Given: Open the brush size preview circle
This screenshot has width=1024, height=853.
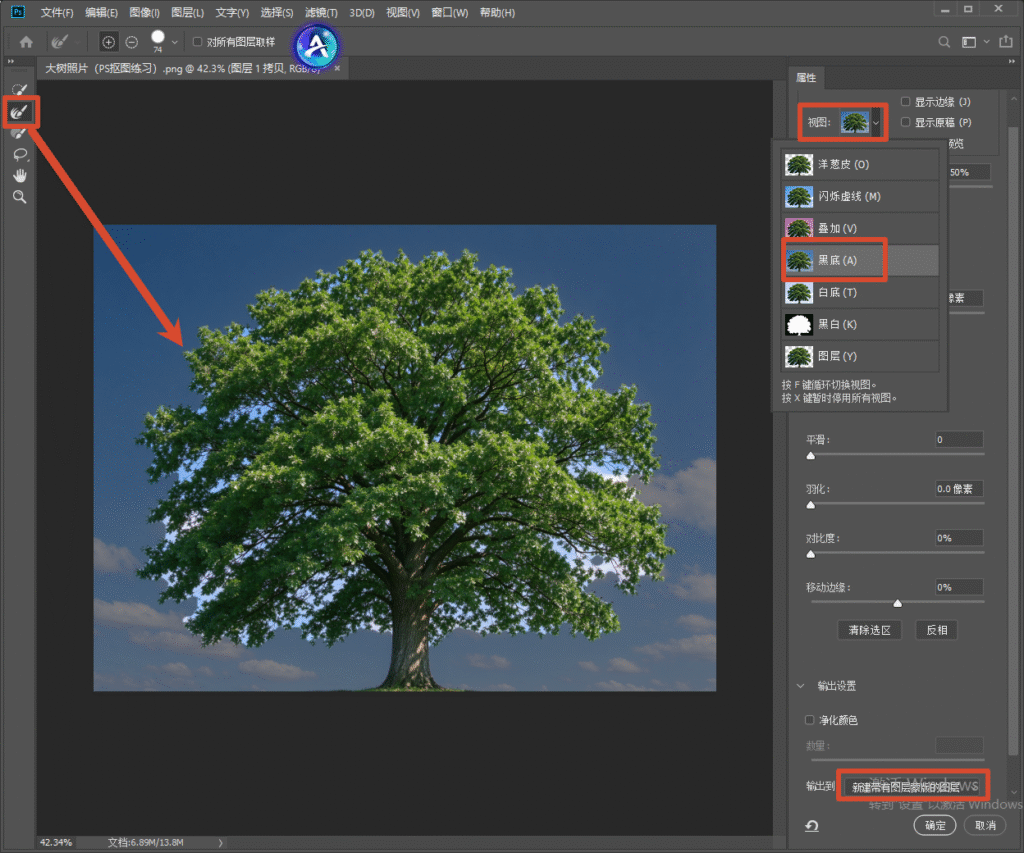Looking at the screenshot, I should 157,37.
